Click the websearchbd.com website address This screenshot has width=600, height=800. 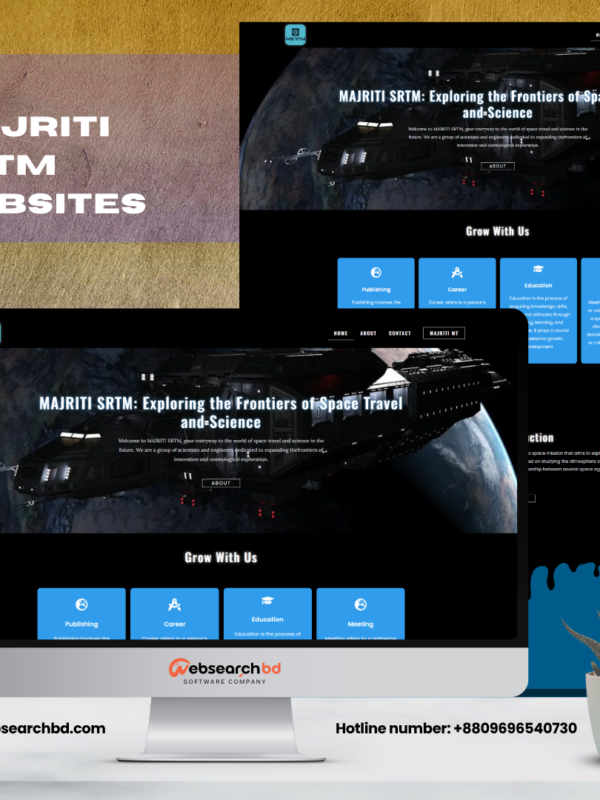pos(52,728)
